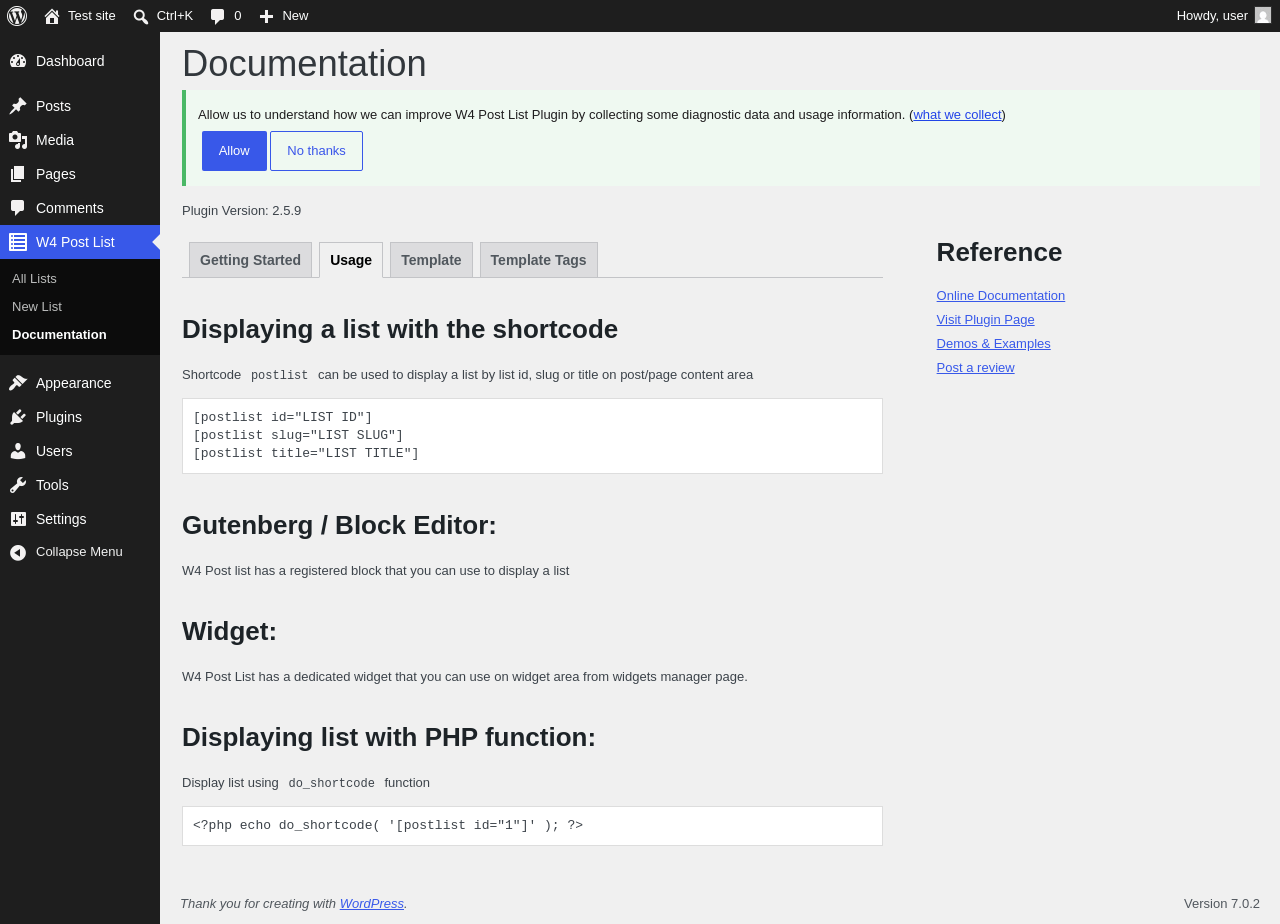Click the No thanks button

(x=316, y=151)
